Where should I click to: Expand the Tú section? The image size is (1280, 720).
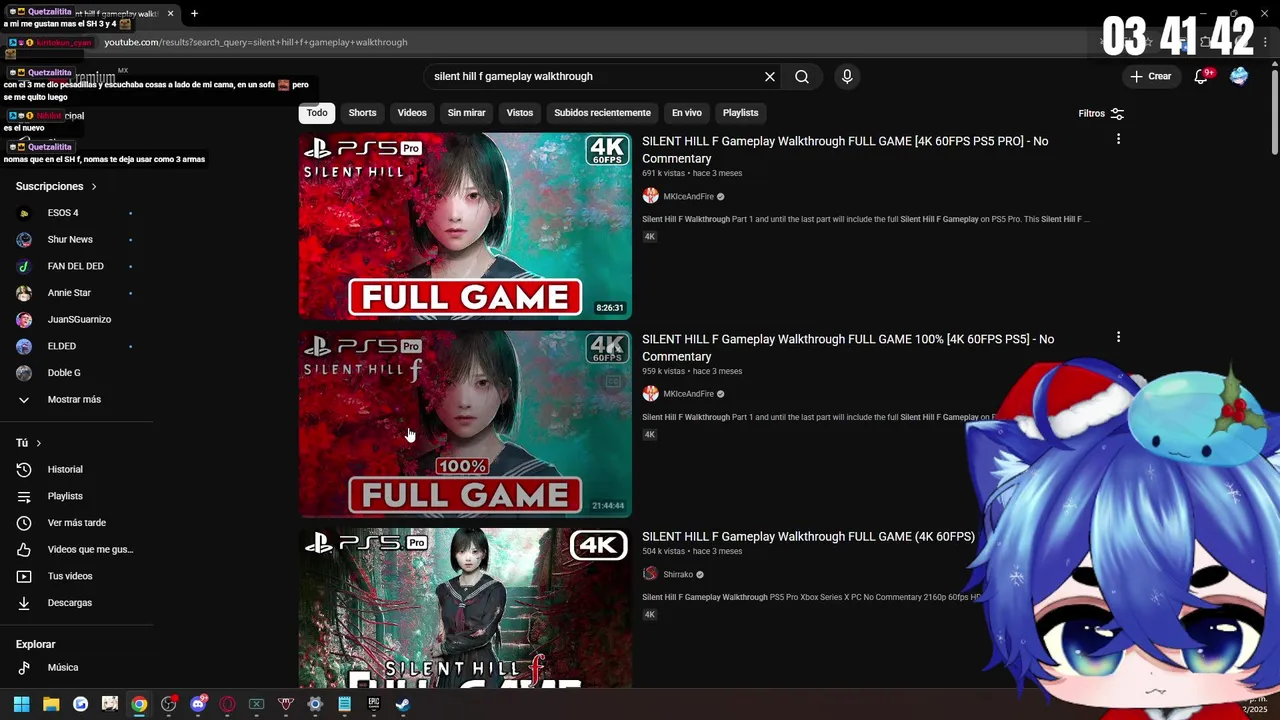coord(29,443)
